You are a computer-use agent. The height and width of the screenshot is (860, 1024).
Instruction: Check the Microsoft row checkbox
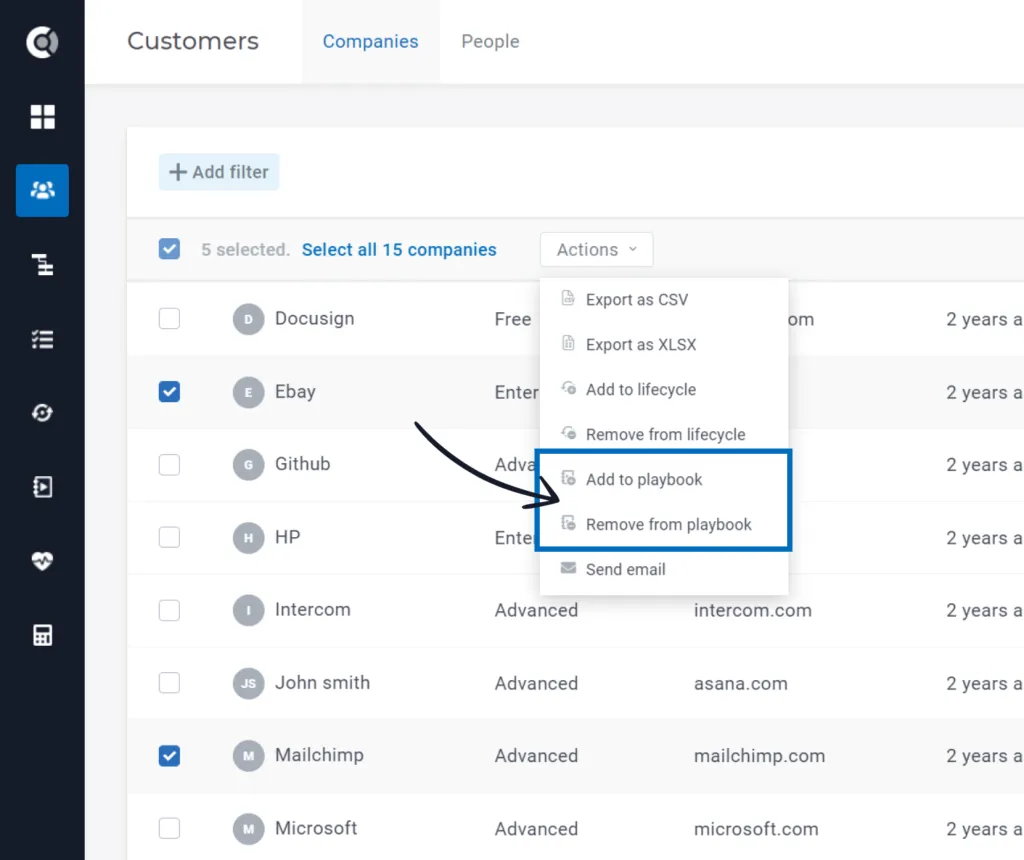pyautogui.click(x=169, y=828)
